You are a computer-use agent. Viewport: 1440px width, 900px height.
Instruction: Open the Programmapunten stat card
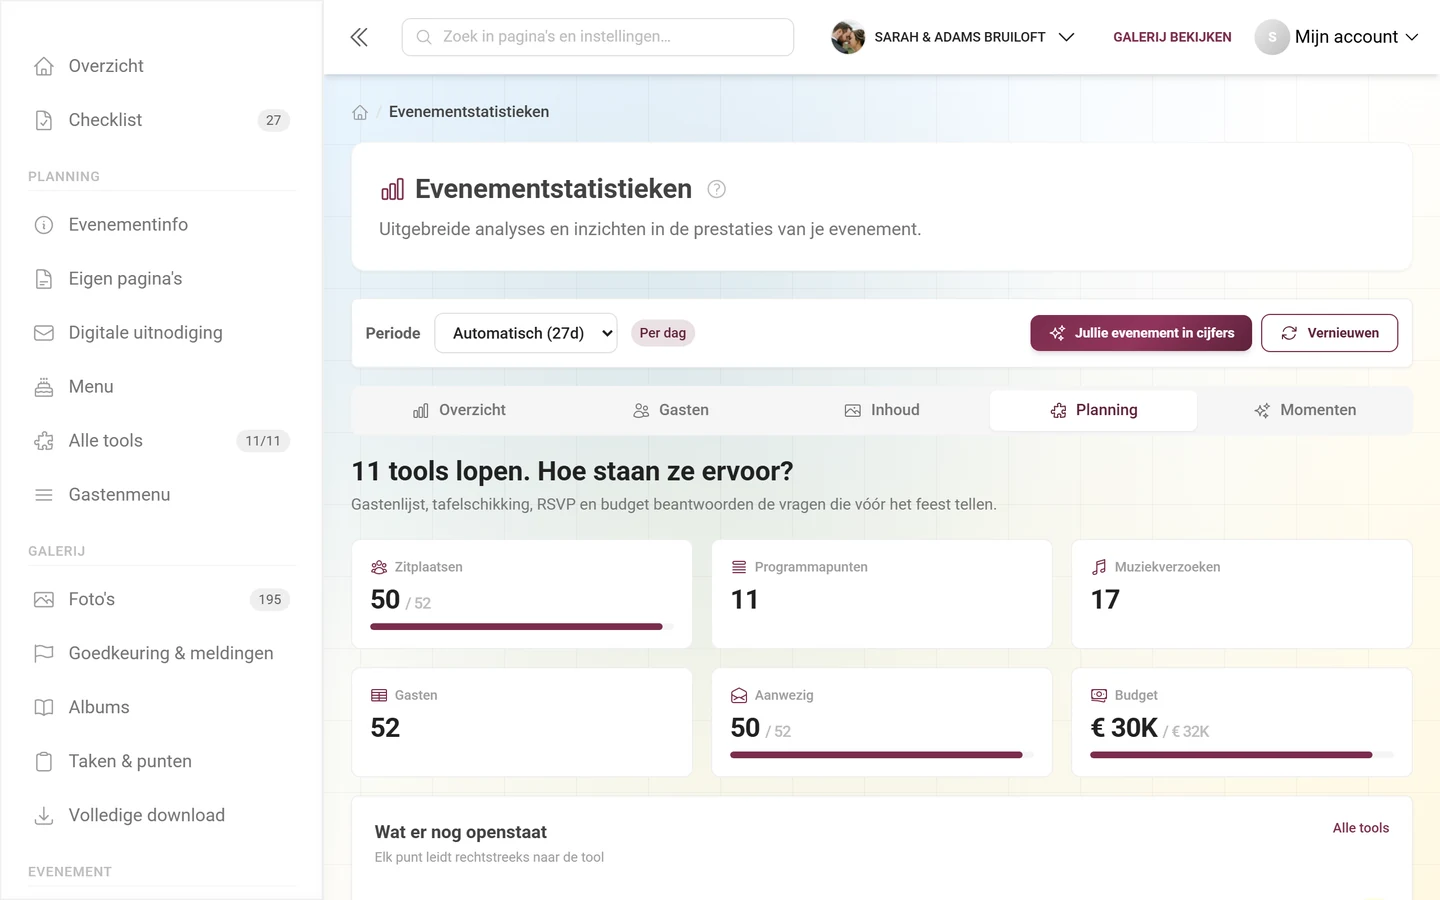tap(882, 594)
